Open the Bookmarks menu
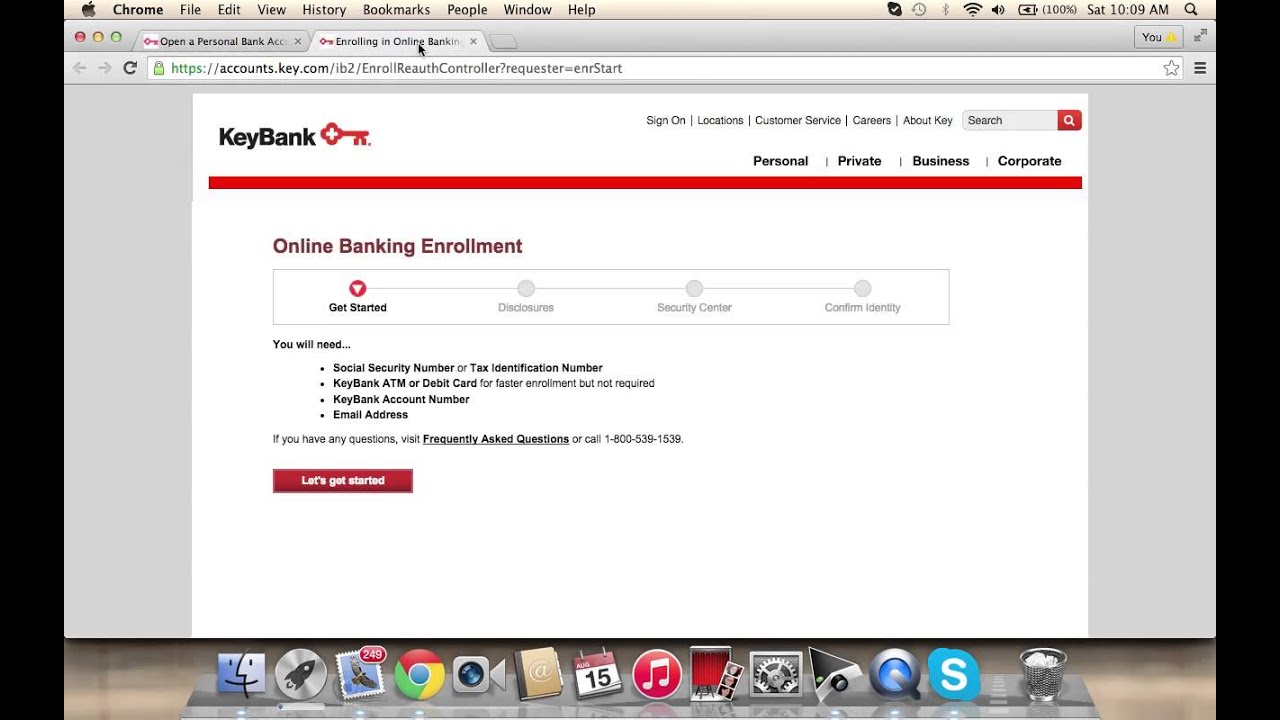The width and height of the screenshot is (1280, 720). (396, 9)
